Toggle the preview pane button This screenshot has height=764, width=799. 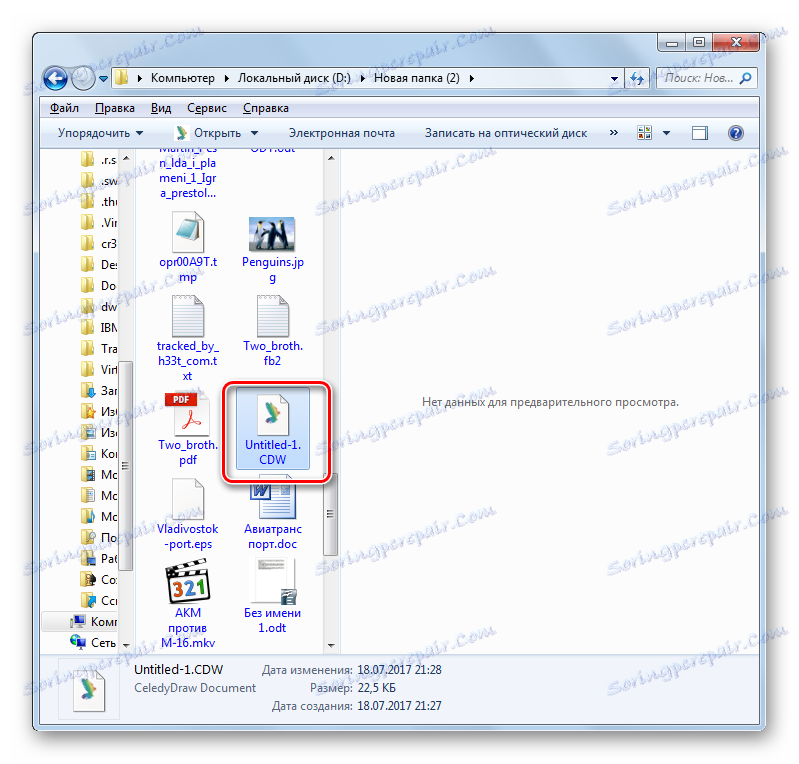point(700,133)
